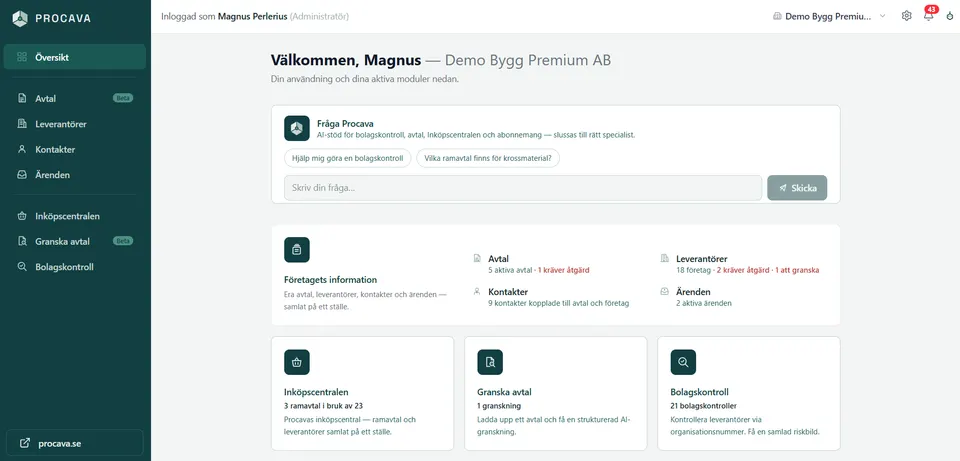960x461 pixels.
Task: Open the Bolagskontroll module card title
Action: pyautogui.click(x=700, y=392)
